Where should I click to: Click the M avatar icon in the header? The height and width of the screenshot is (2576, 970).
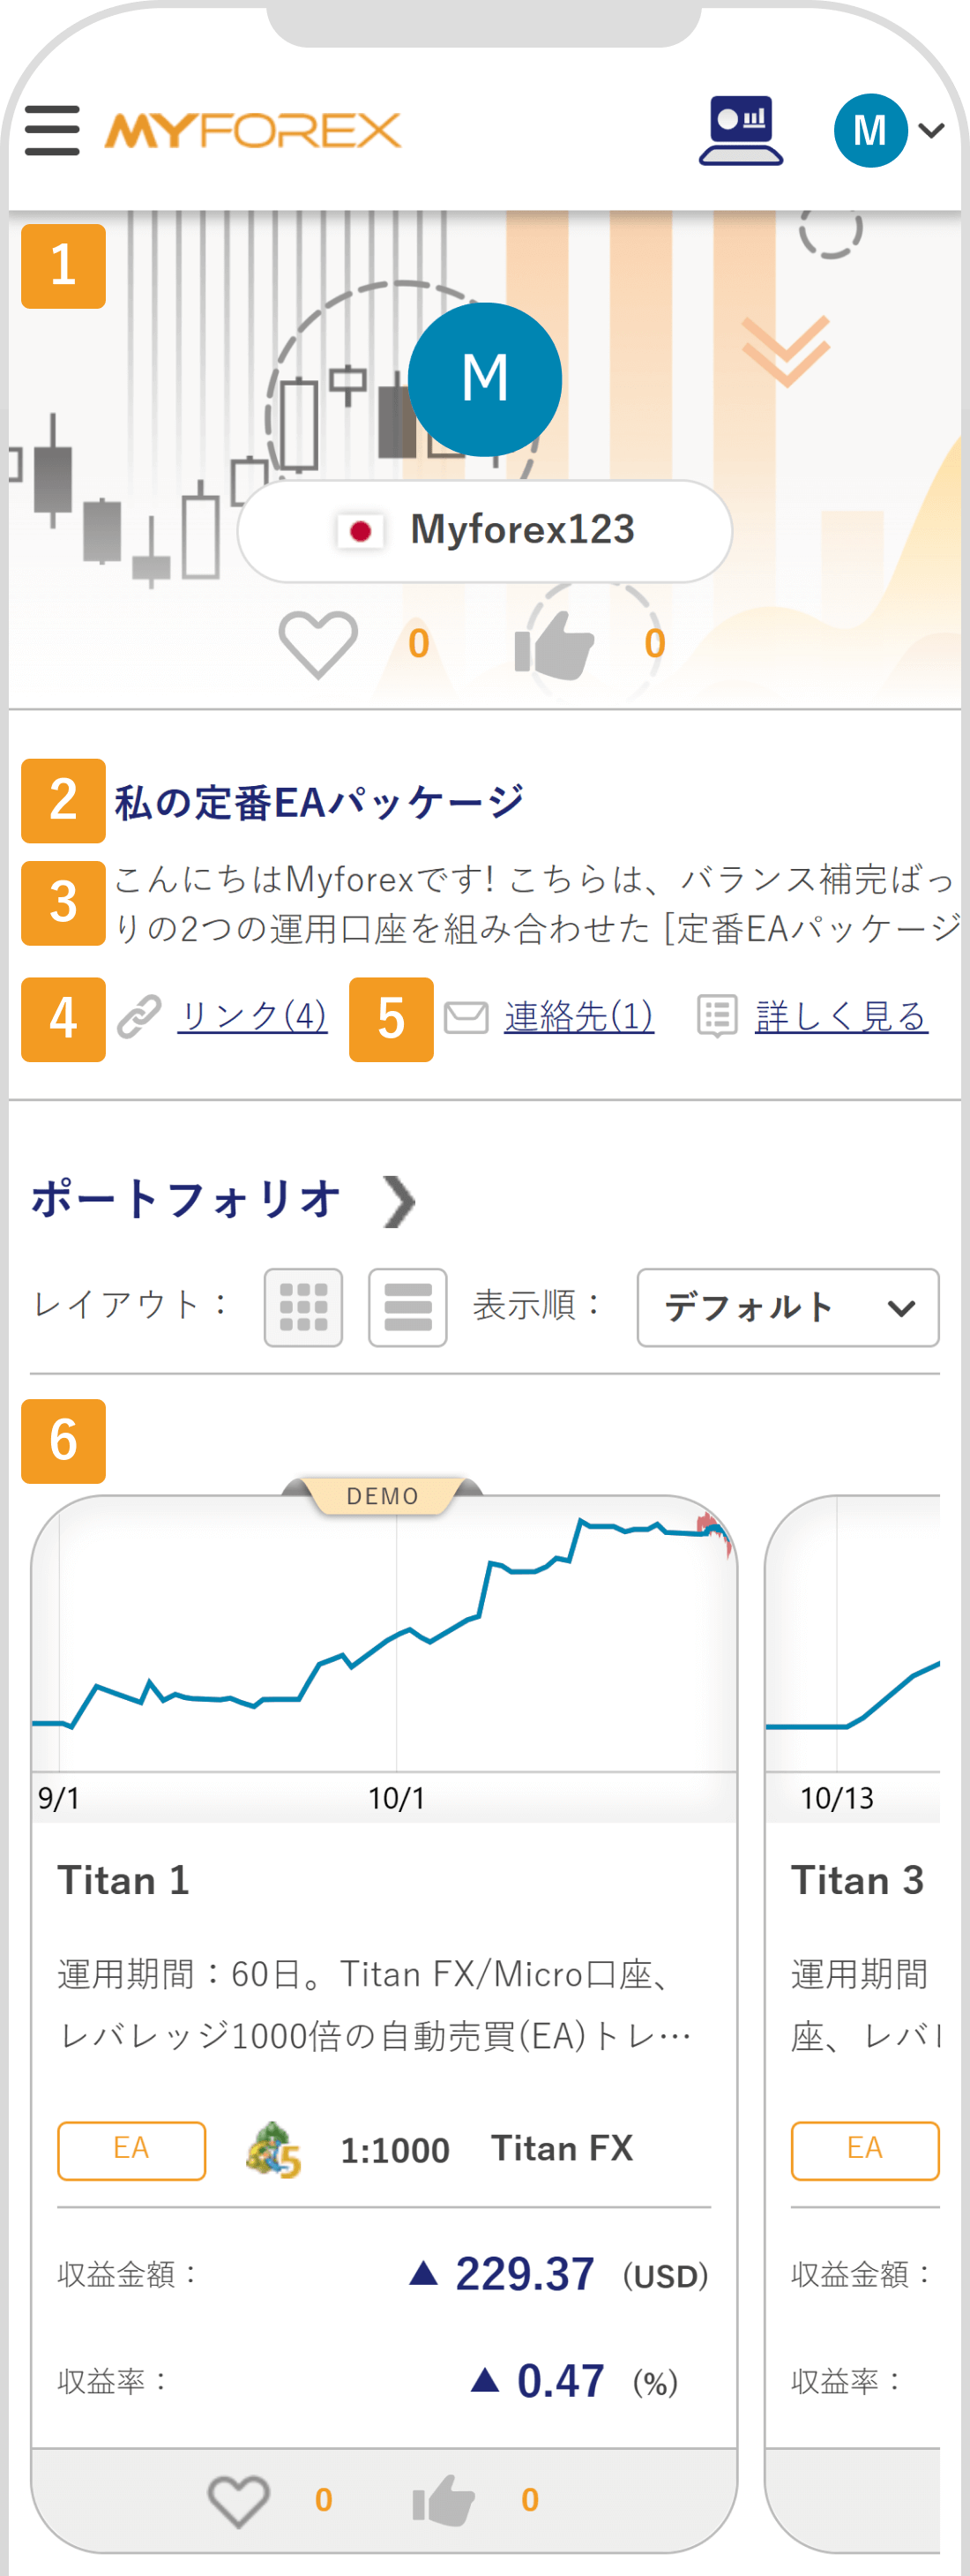tap(869, 128)
